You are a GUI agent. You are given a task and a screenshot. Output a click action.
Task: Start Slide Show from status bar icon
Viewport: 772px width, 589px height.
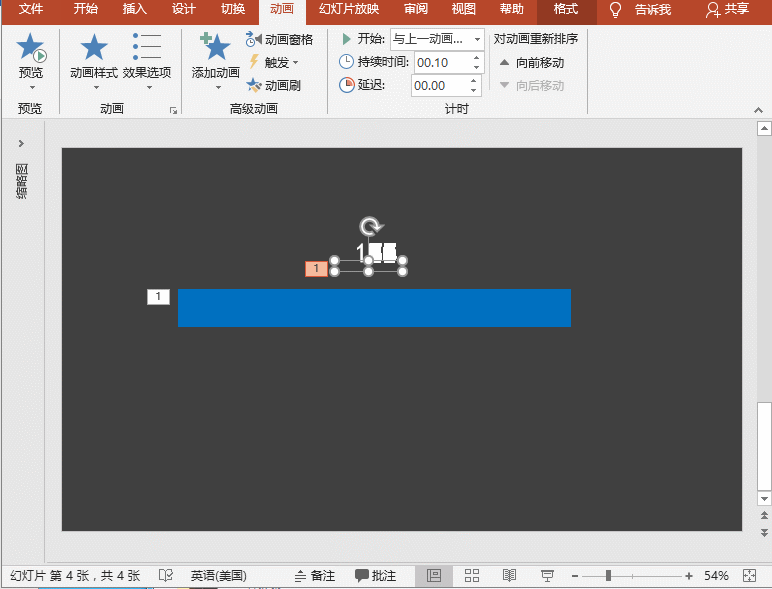[x=547, y=575]
